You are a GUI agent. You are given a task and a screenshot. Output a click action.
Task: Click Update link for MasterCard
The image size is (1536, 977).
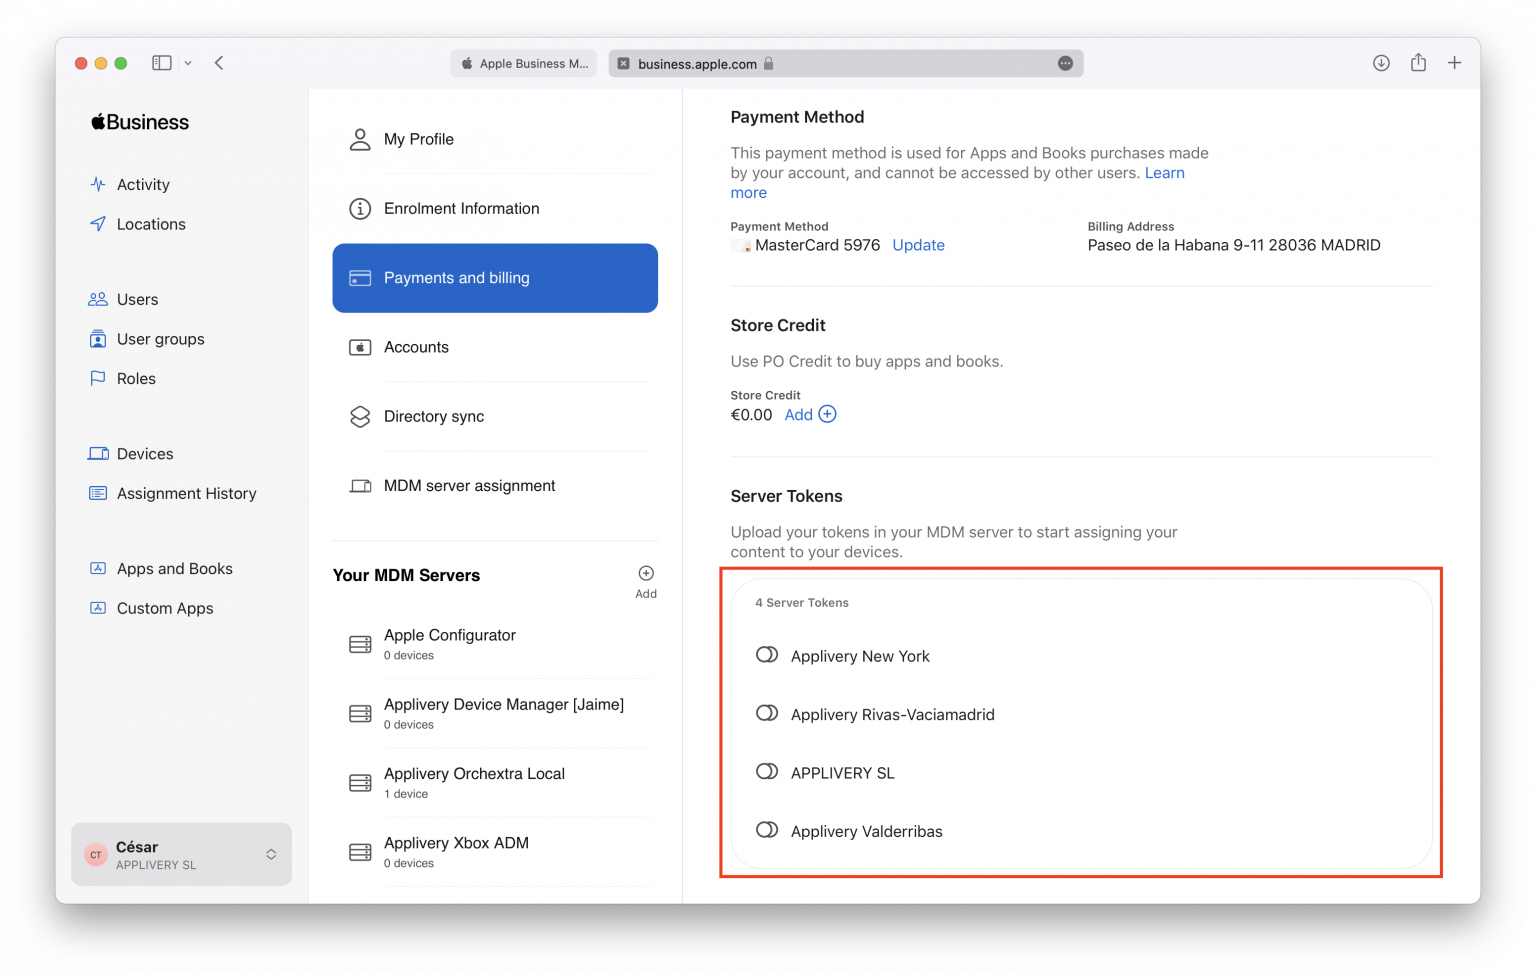[918, 245]
